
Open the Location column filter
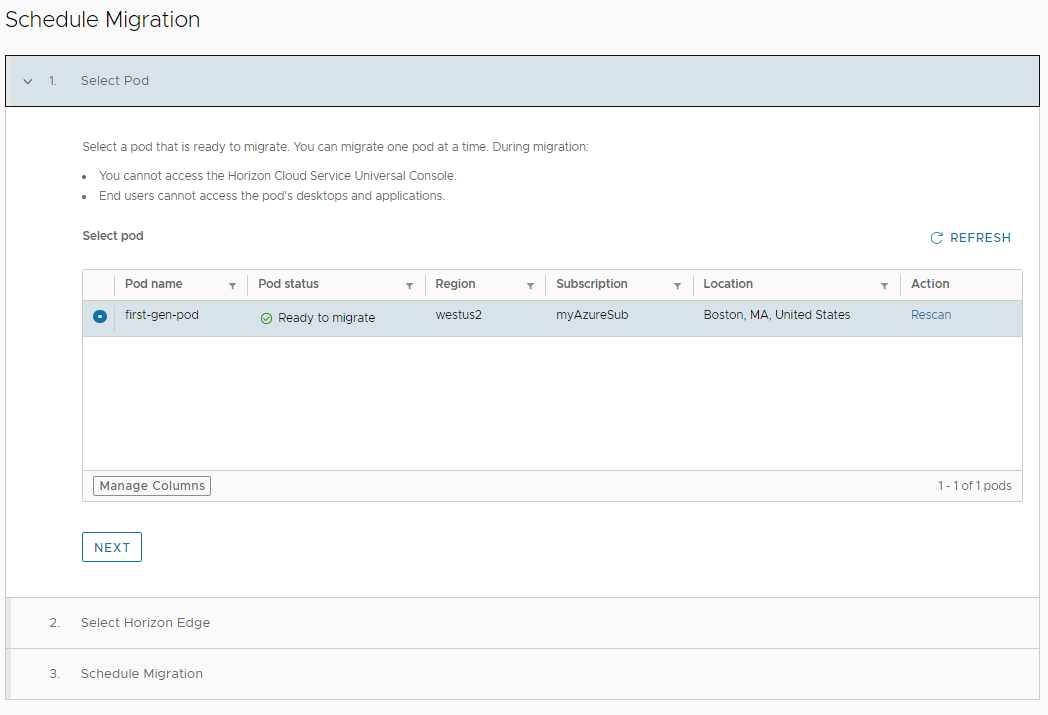tap(884, 286)
